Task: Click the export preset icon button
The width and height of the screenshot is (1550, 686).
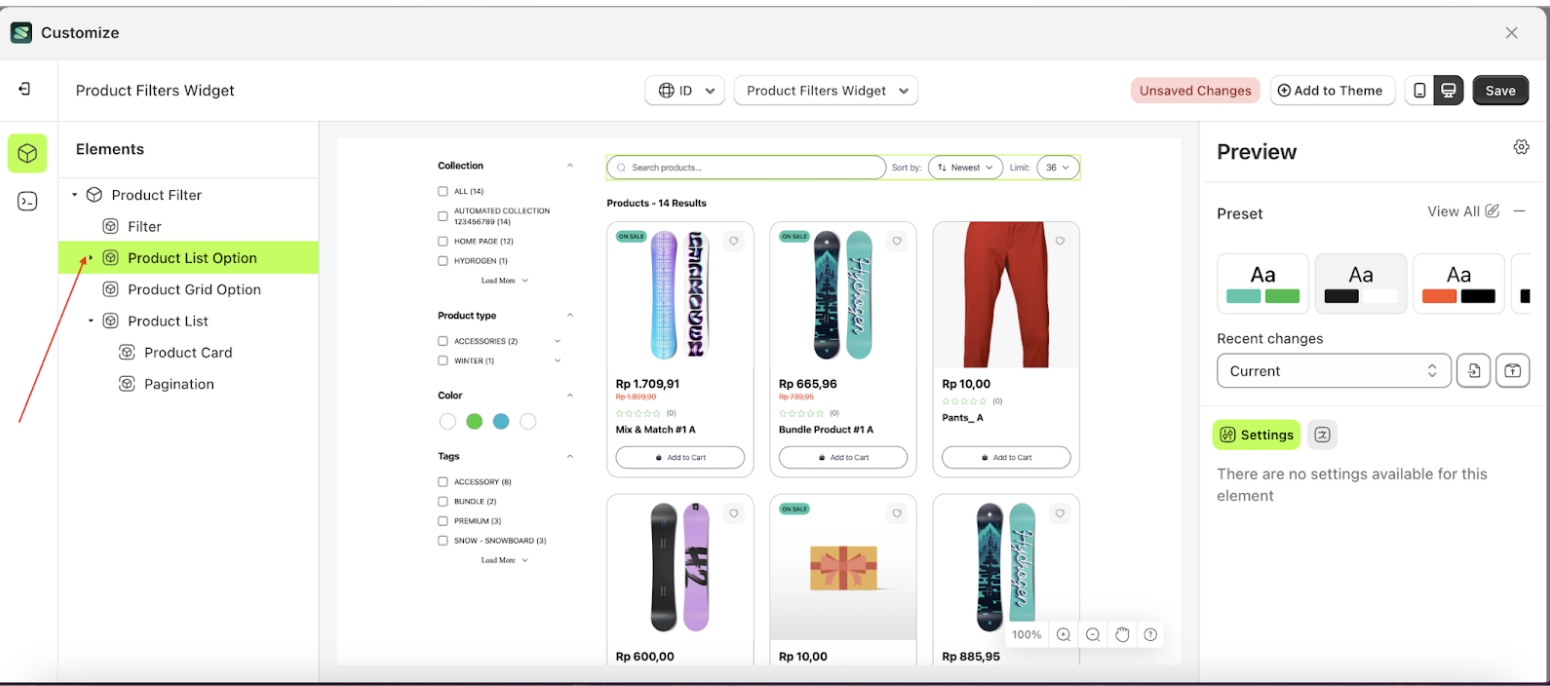Action: click(1513, 371)
